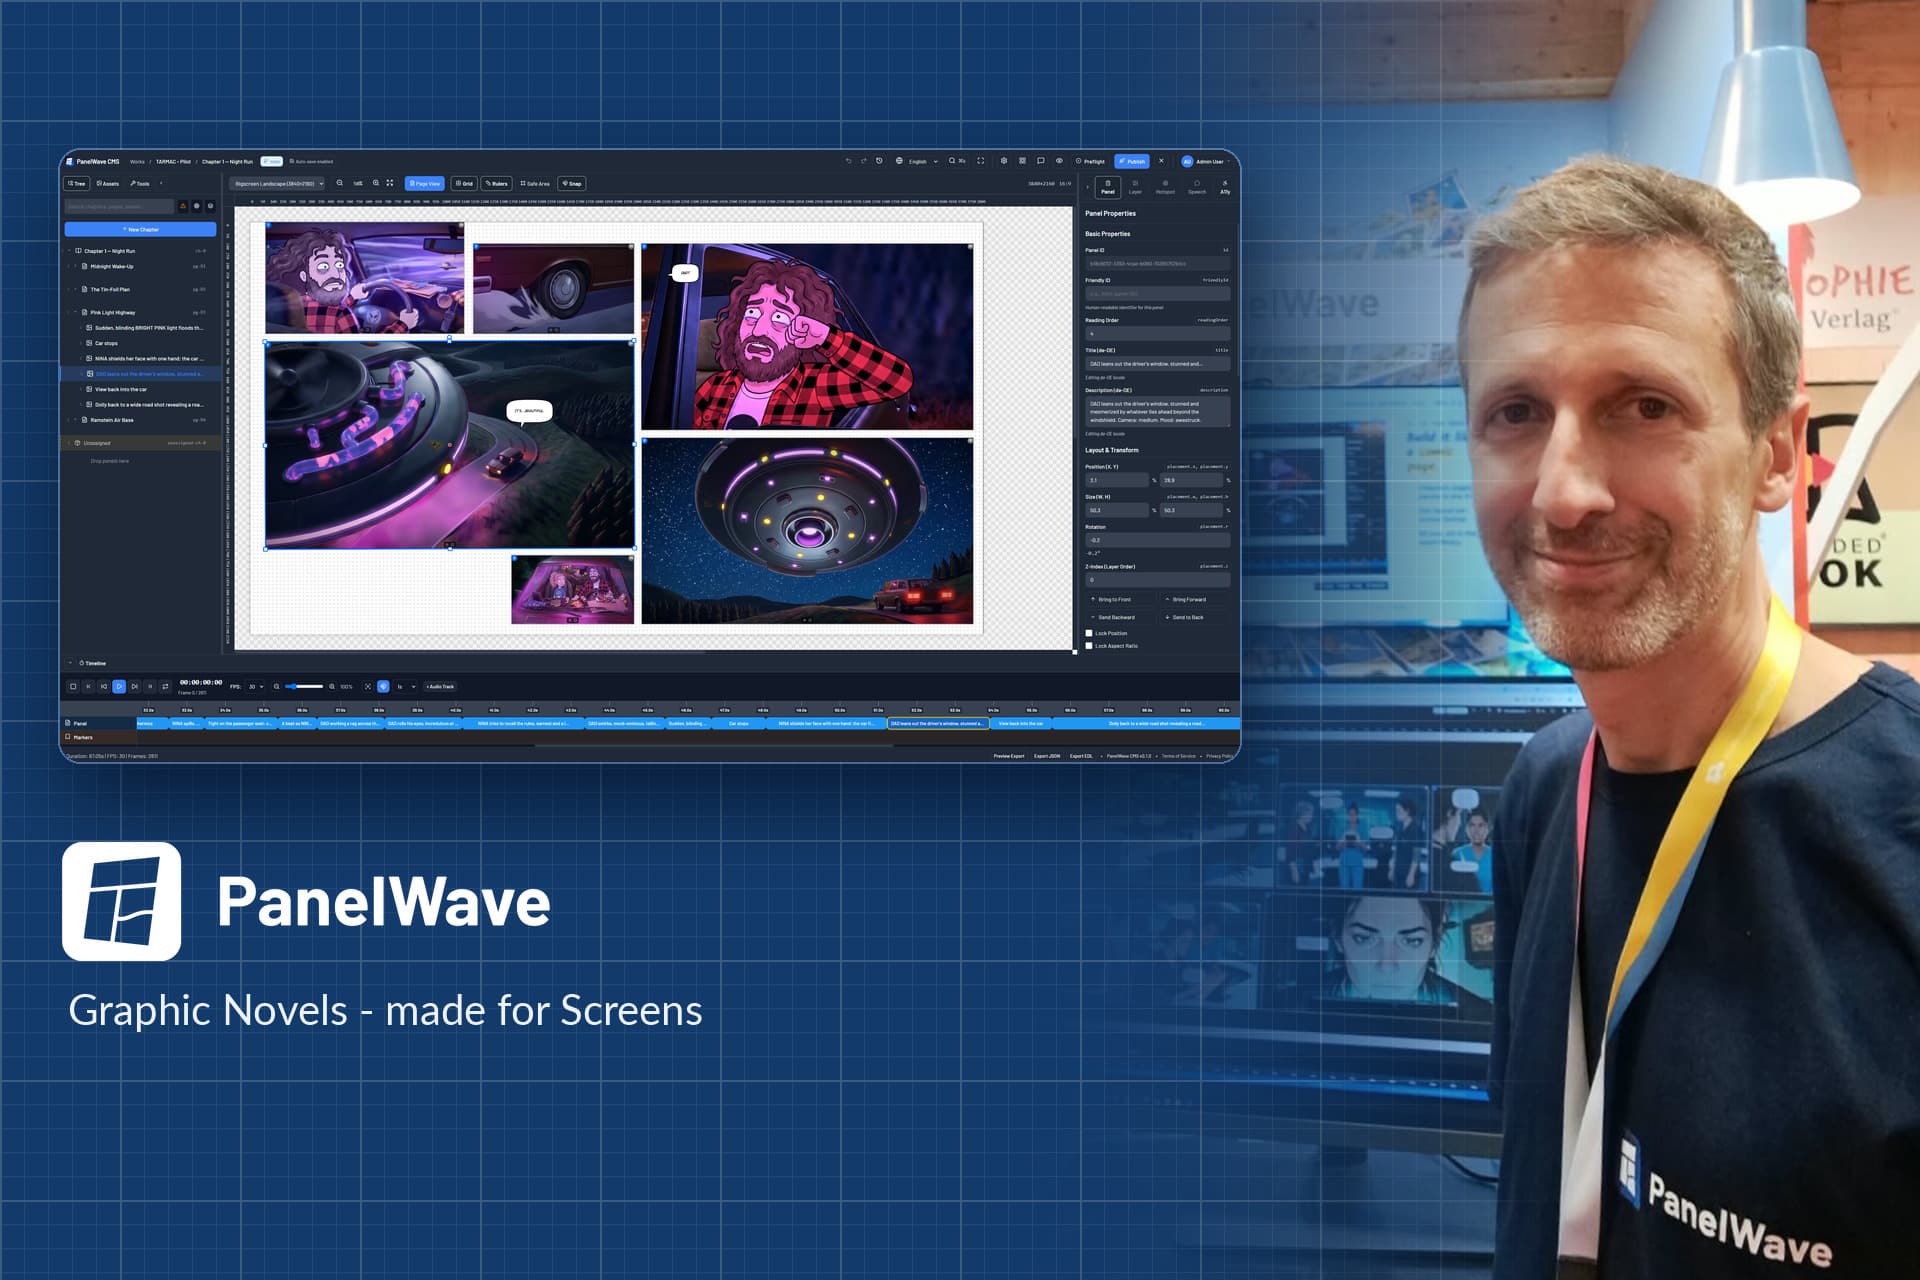Click the Preflight check icon
The image size is (1920, 1280).
coord(1078,161)
